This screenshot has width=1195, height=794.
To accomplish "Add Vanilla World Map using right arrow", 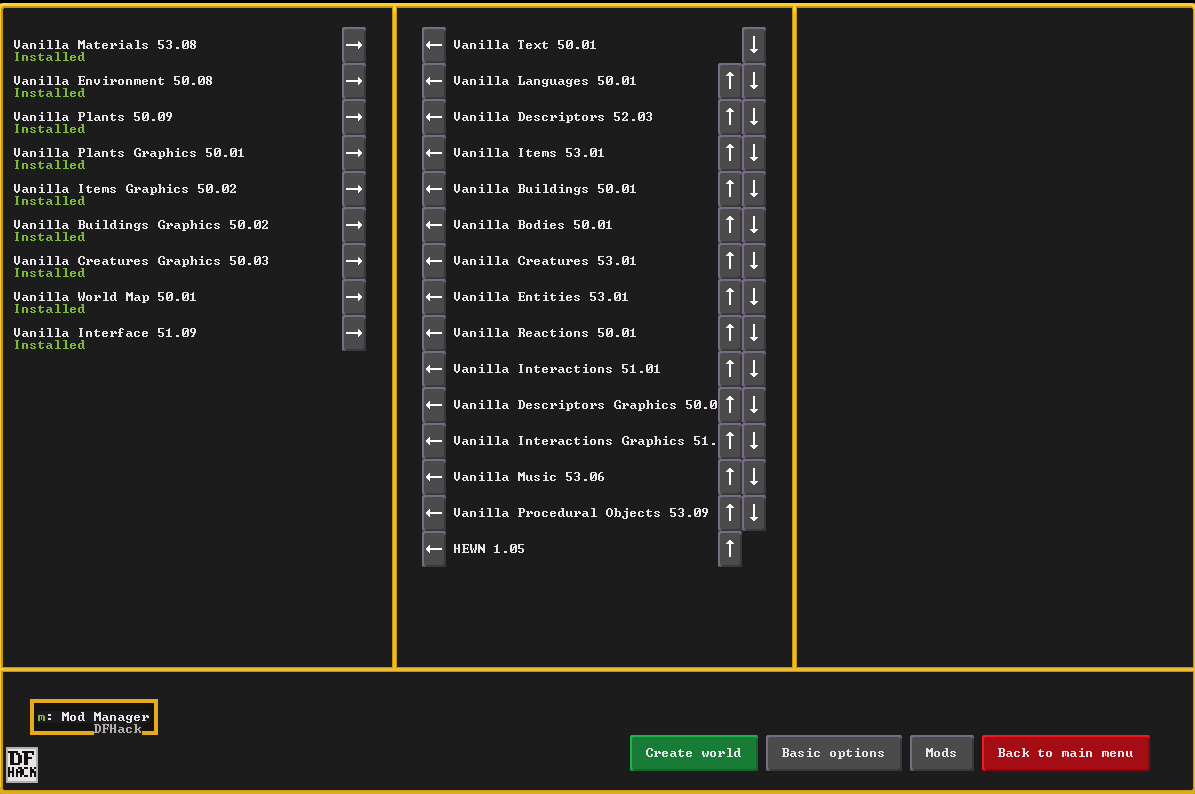I will pyautogui.click(x=354, y=297).
